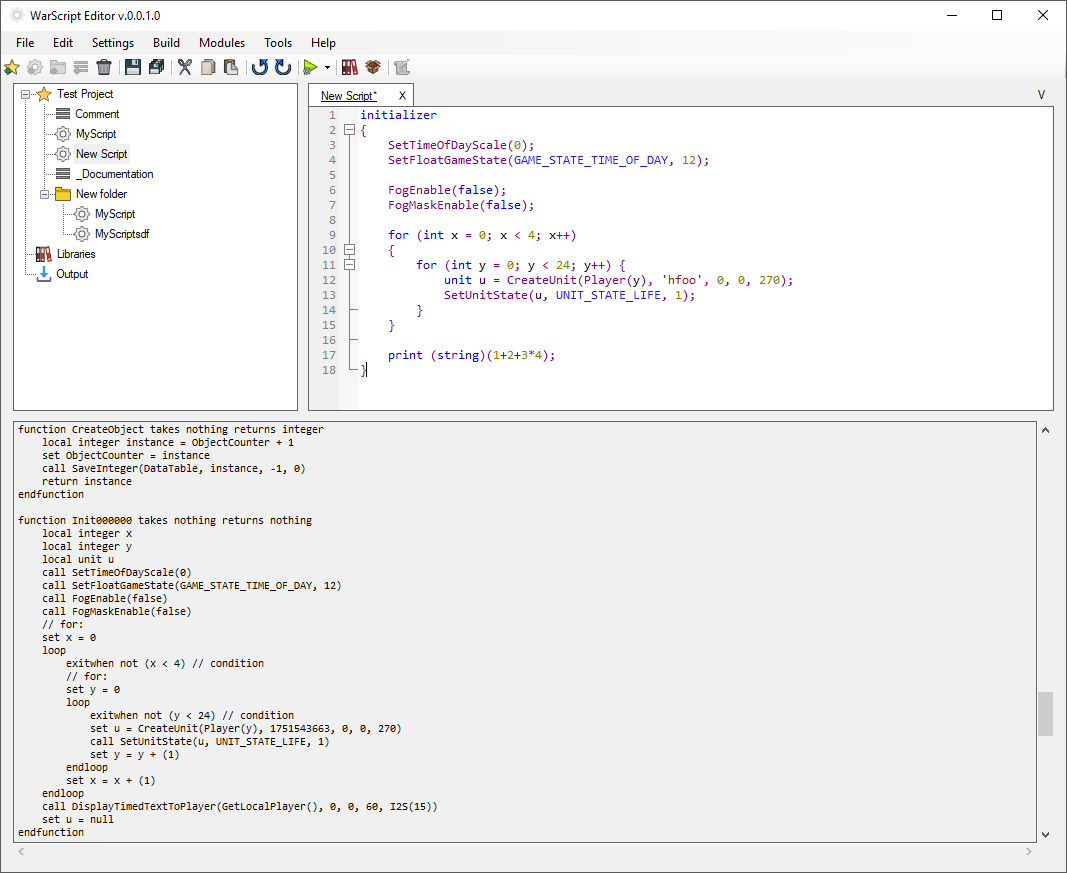Screen dimensions: 1067x873
Task: Open the build options dropdown arrow
Action: (327, 67)
